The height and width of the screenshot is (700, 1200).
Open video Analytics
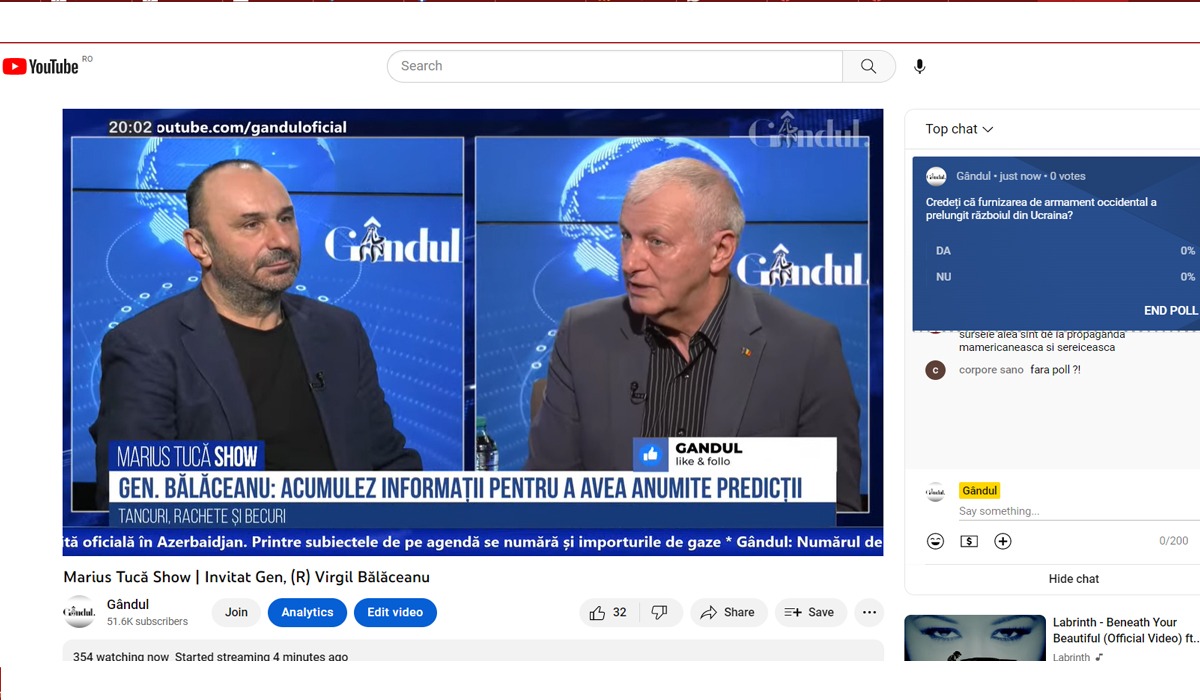307,612
